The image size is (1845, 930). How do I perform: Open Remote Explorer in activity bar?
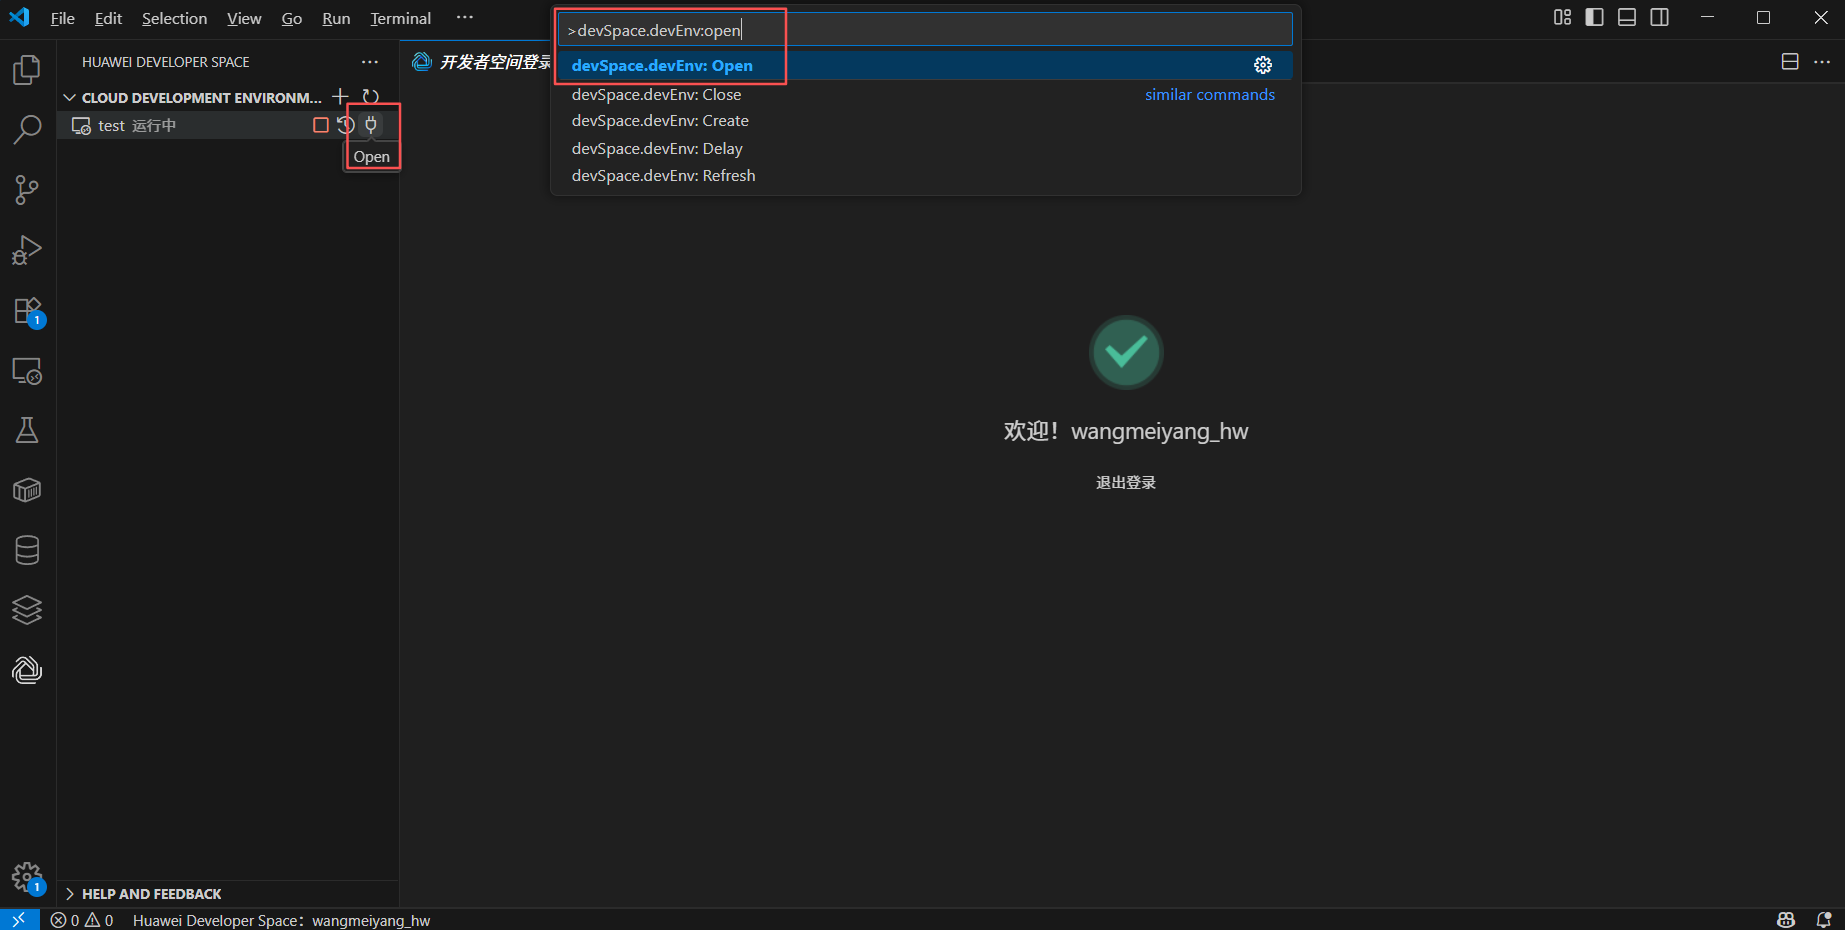tap(27, 371)
